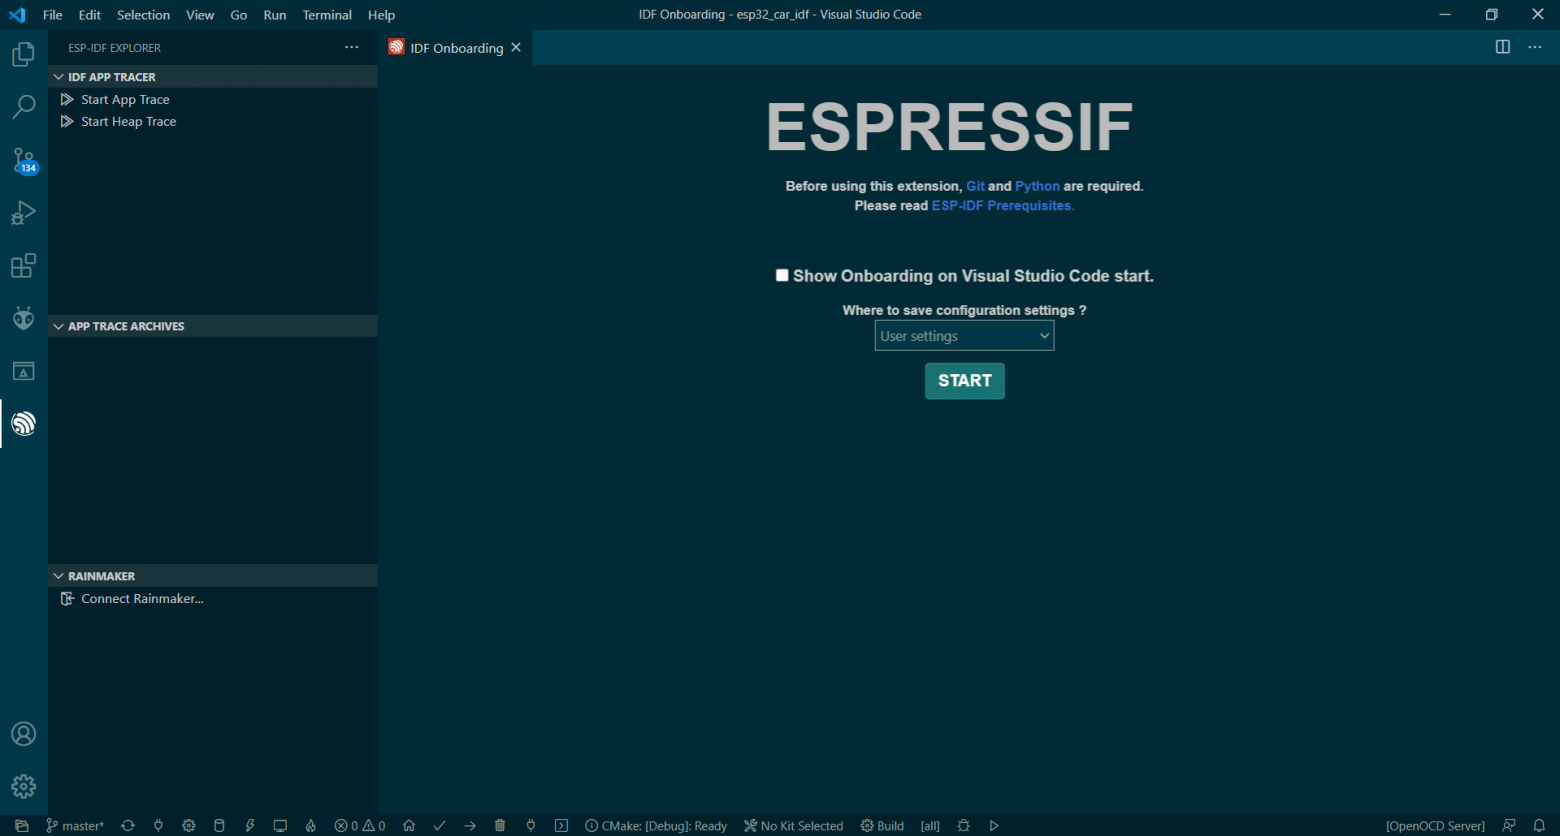Open the Explorer view in activity bar

click(23, 54)
